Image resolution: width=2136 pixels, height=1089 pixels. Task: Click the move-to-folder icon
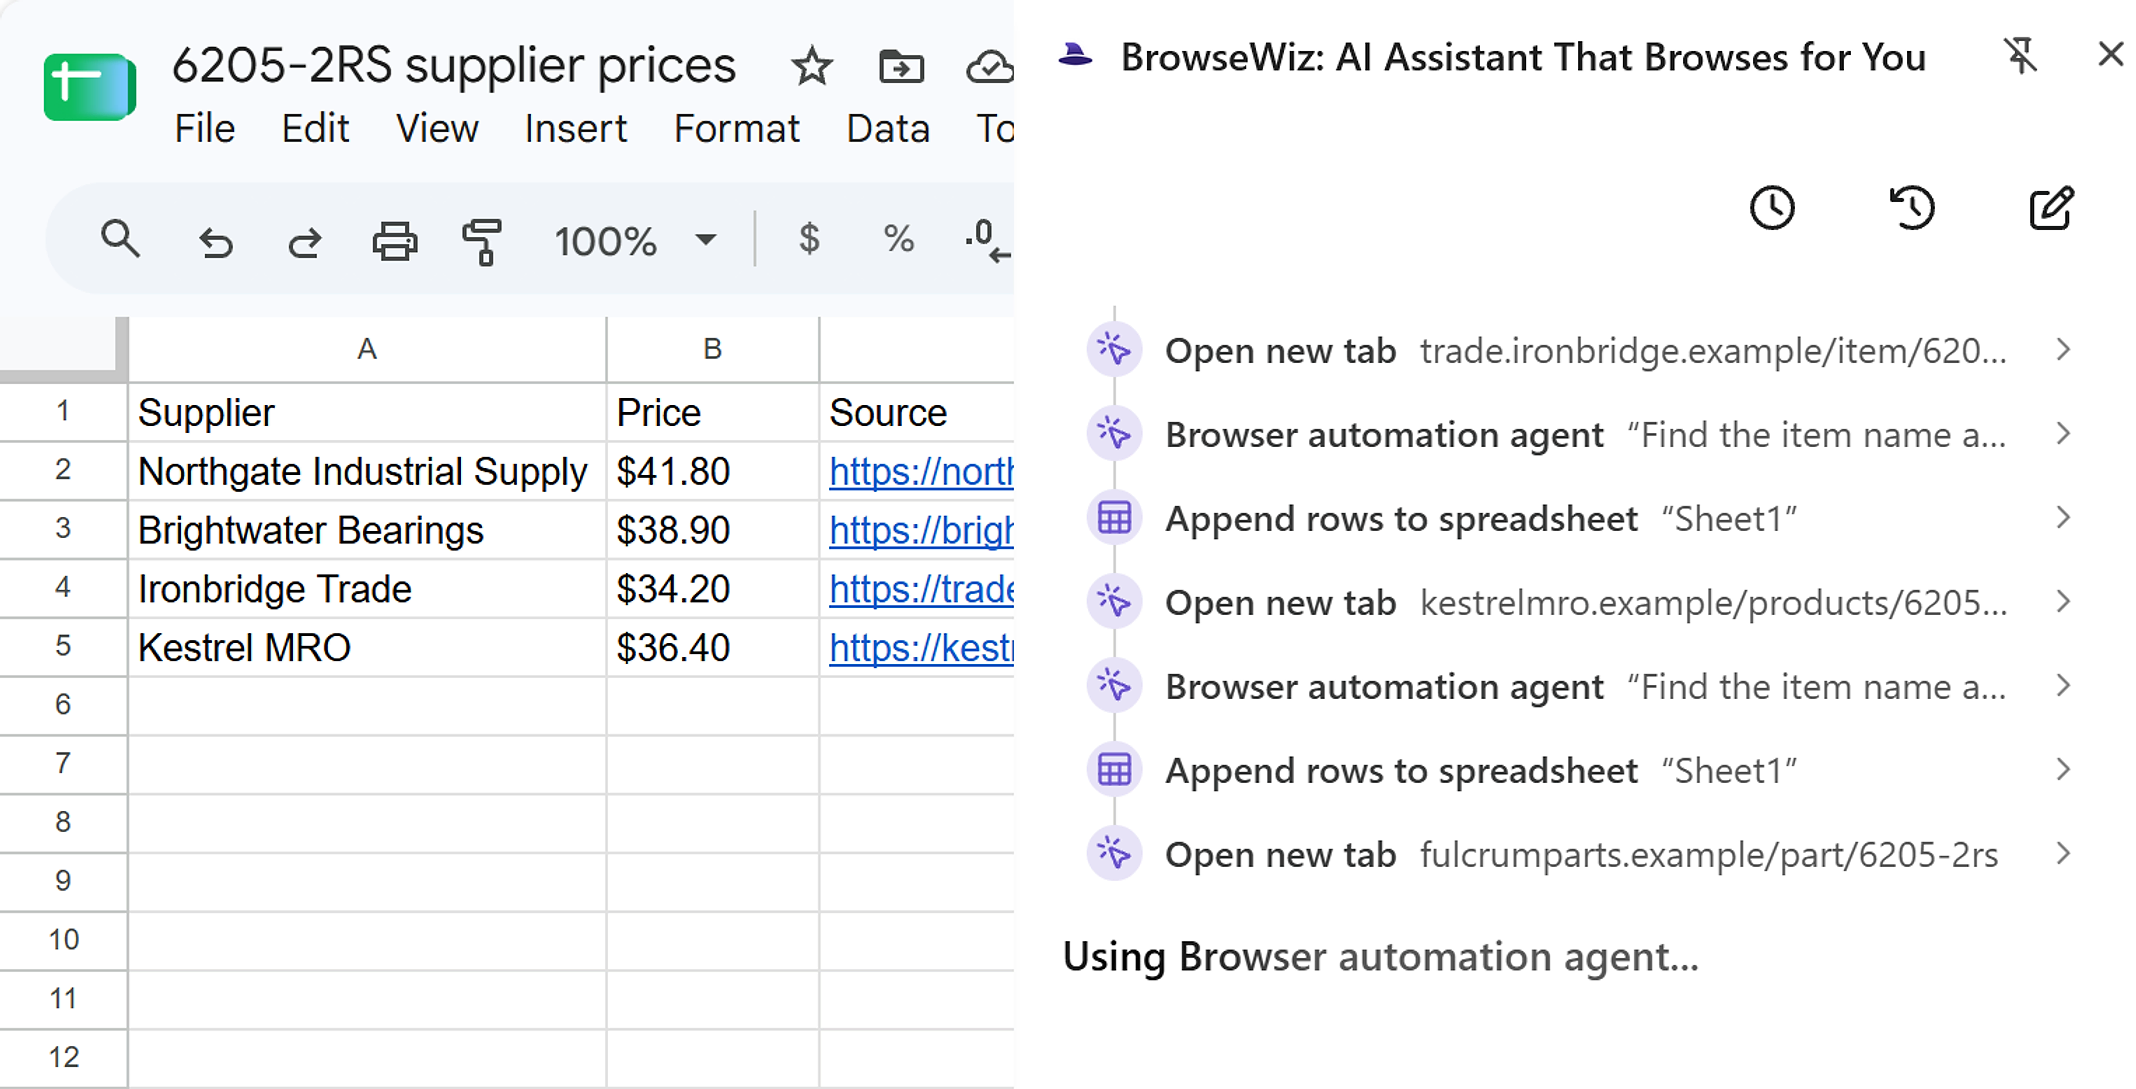point(901,67)
